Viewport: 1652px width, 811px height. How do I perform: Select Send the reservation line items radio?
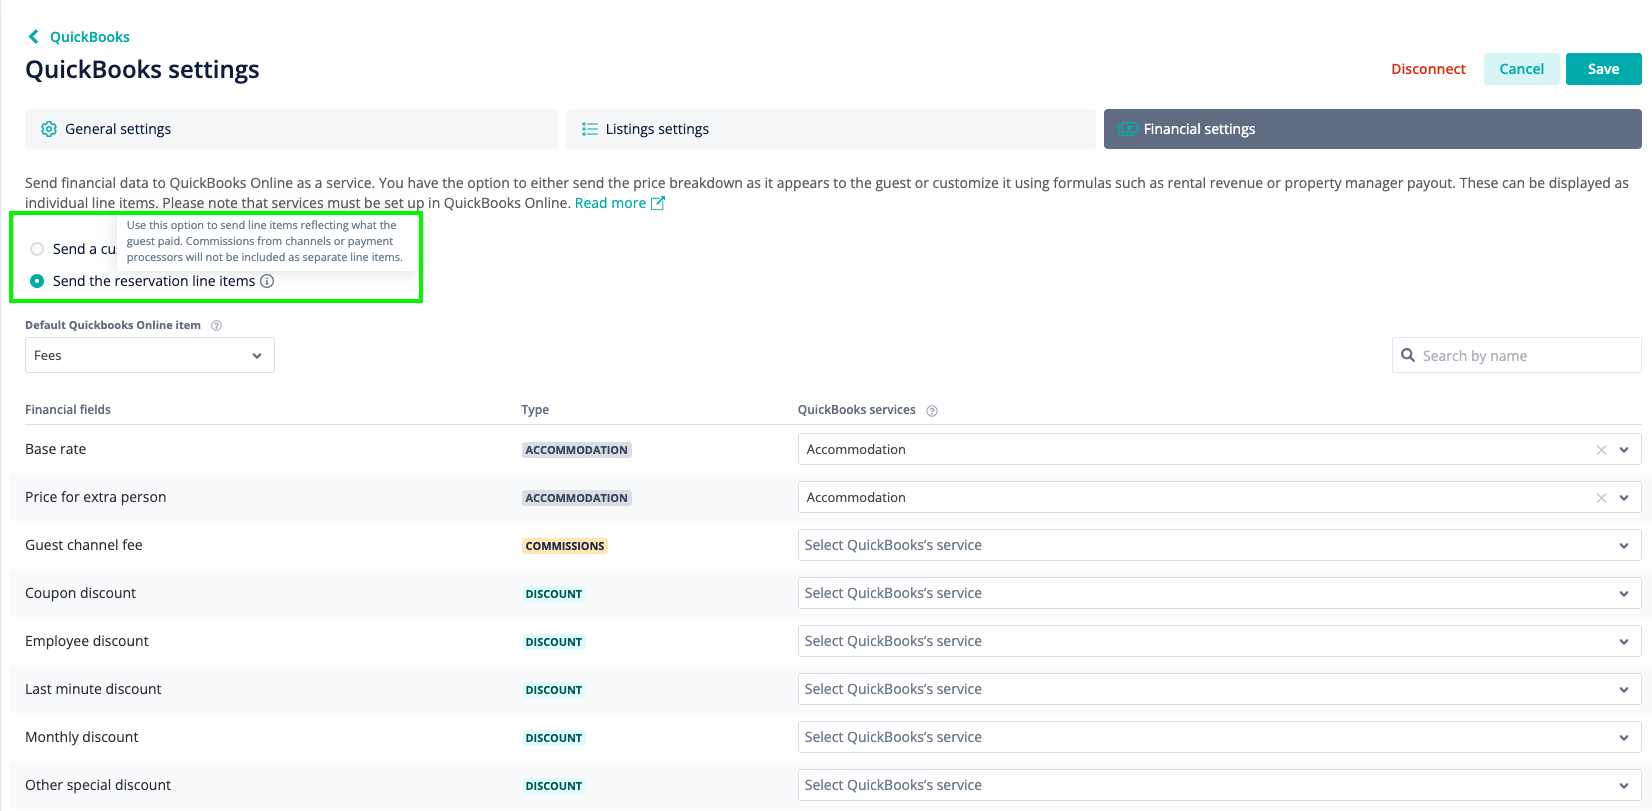point(37,281)
